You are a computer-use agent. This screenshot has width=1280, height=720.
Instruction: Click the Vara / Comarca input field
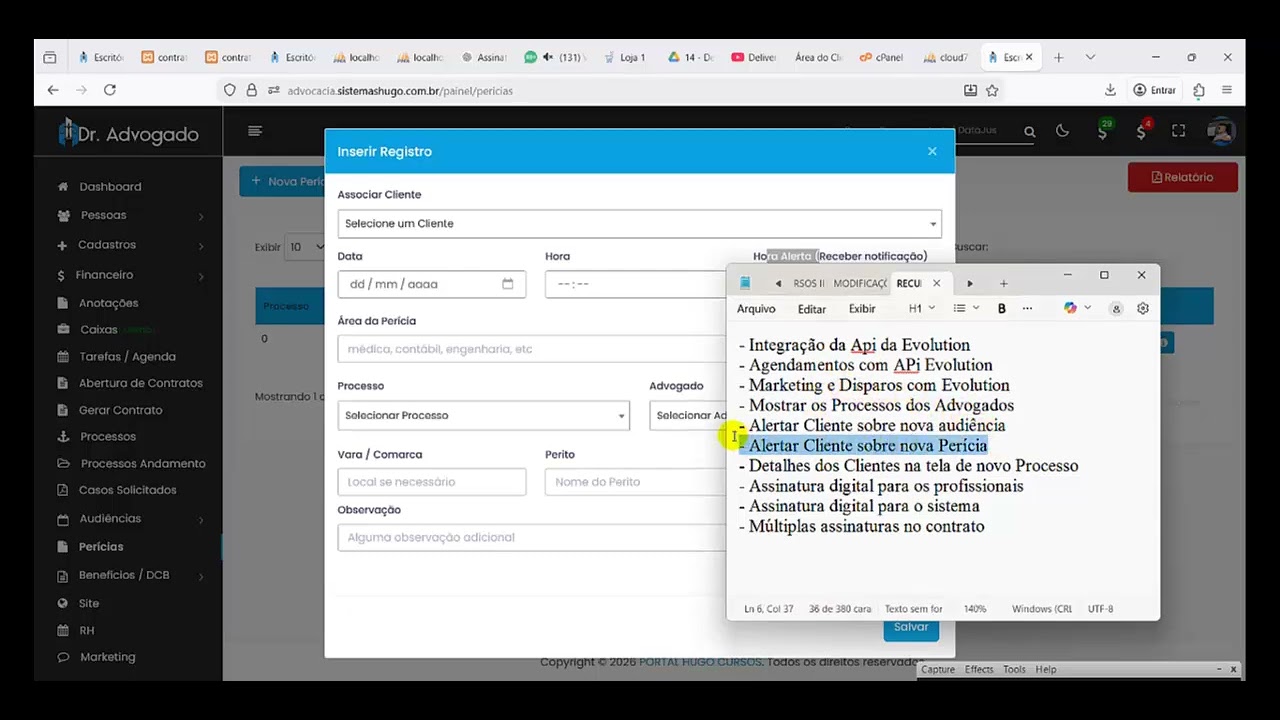pyautogui.click(x=431, y=482)
